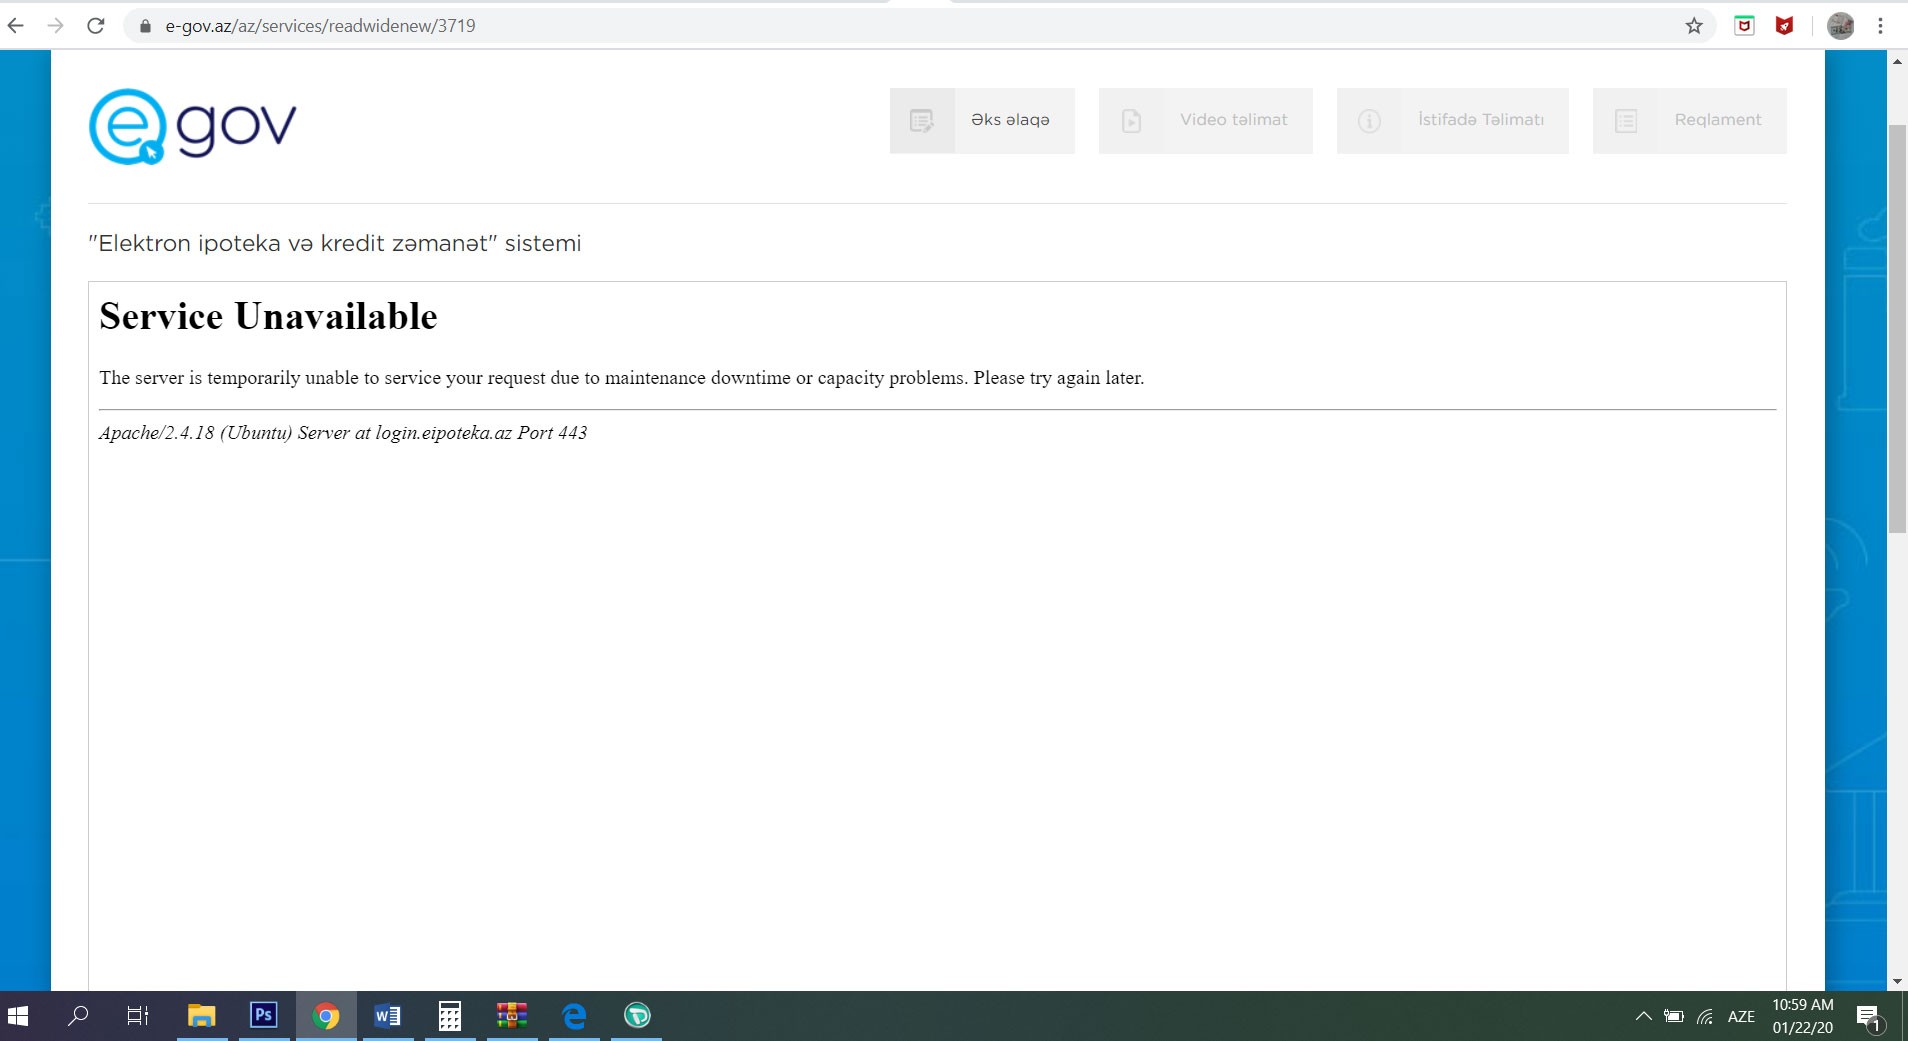Open Photoshop from the taskbar

[x=263, y=1016]
